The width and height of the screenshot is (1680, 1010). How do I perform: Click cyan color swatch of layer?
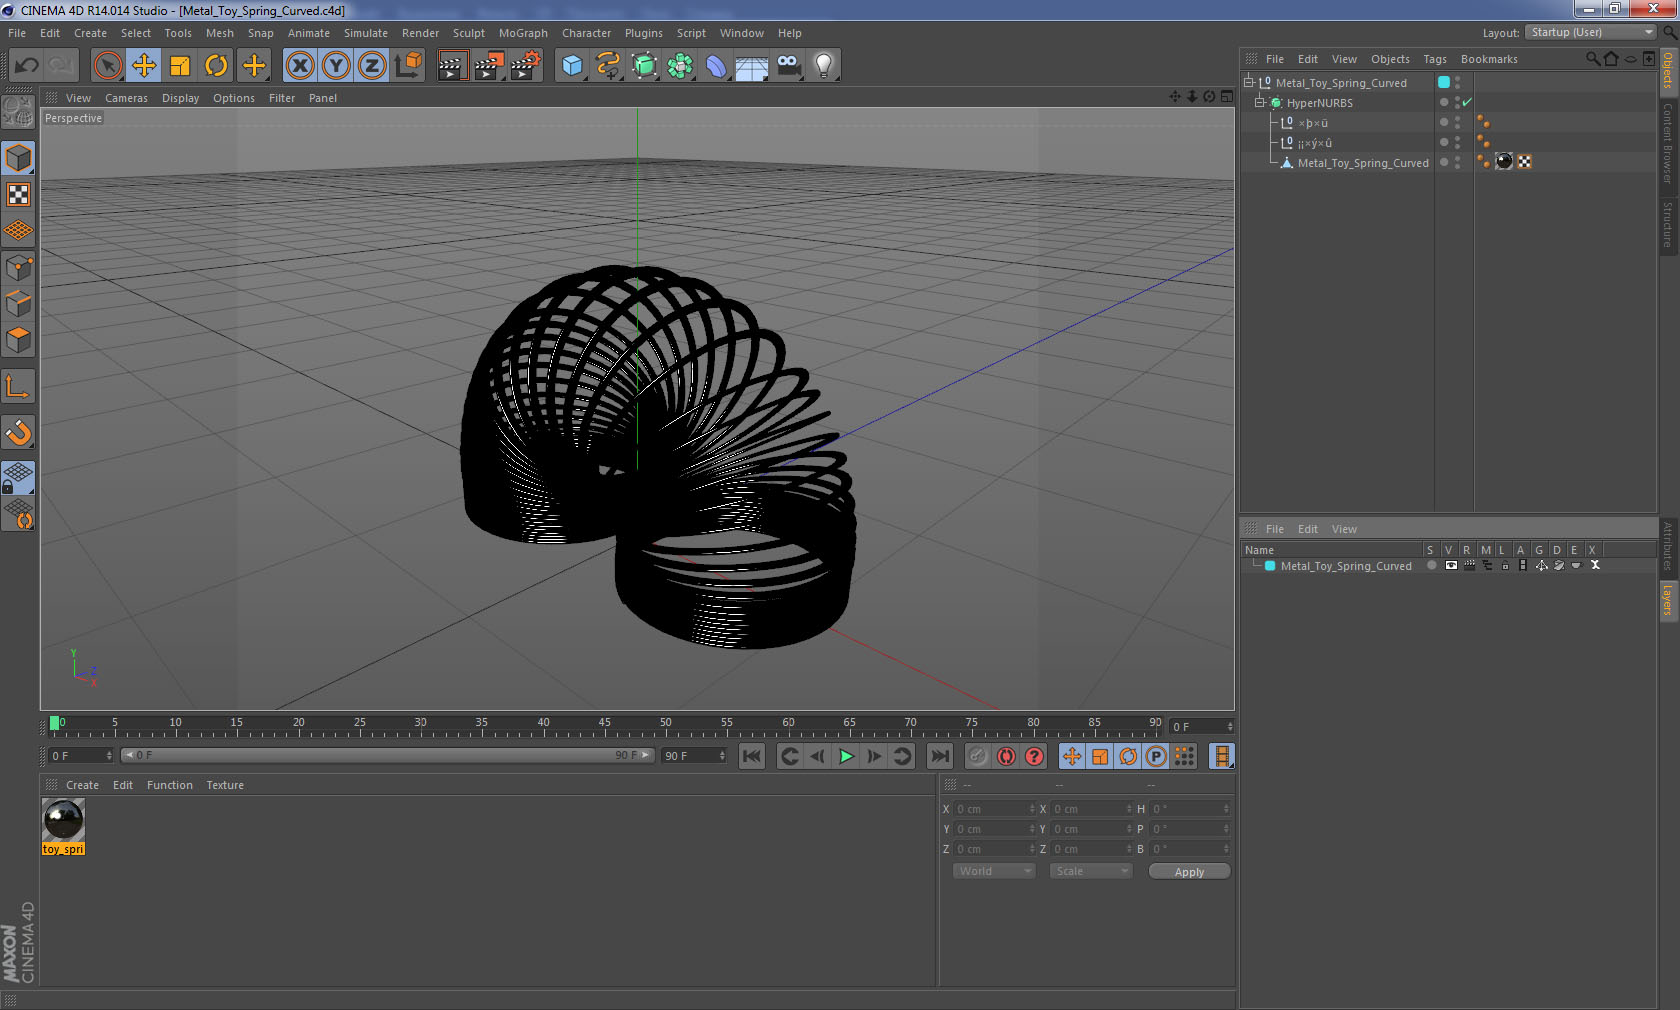(x=1270, y=565)
